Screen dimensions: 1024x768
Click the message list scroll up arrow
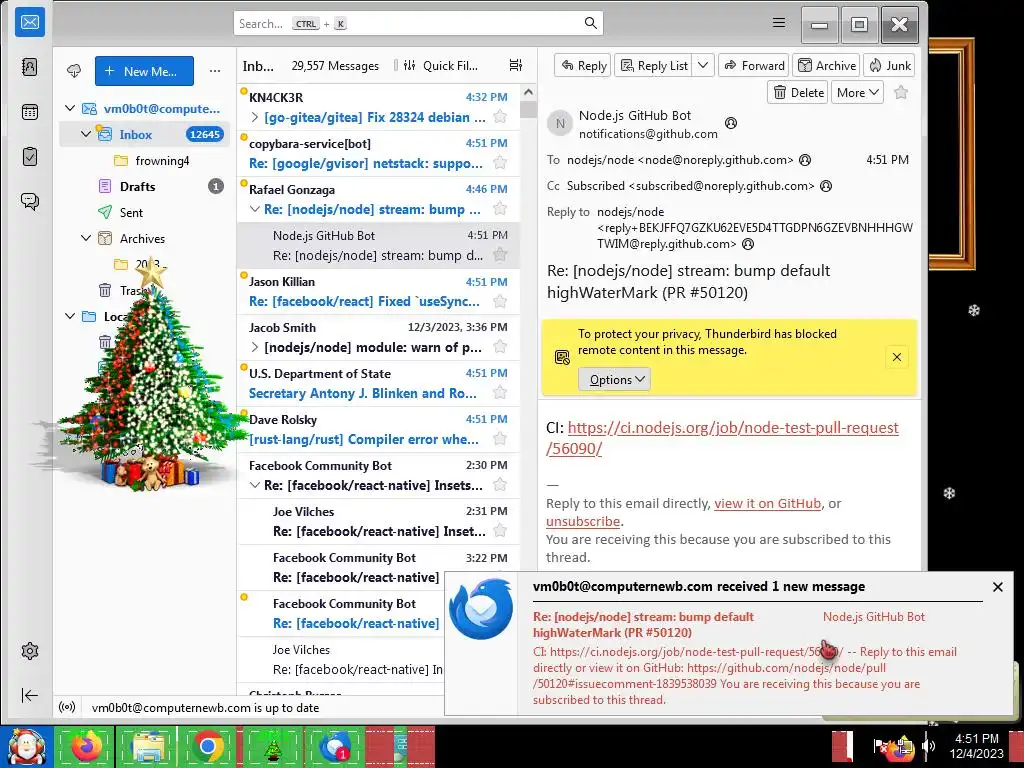pos(528,92)
